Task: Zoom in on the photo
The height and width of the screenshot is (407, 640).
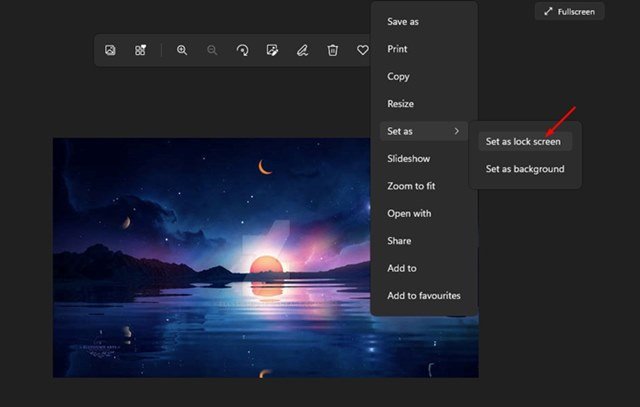Action: [x=182, y=50]
